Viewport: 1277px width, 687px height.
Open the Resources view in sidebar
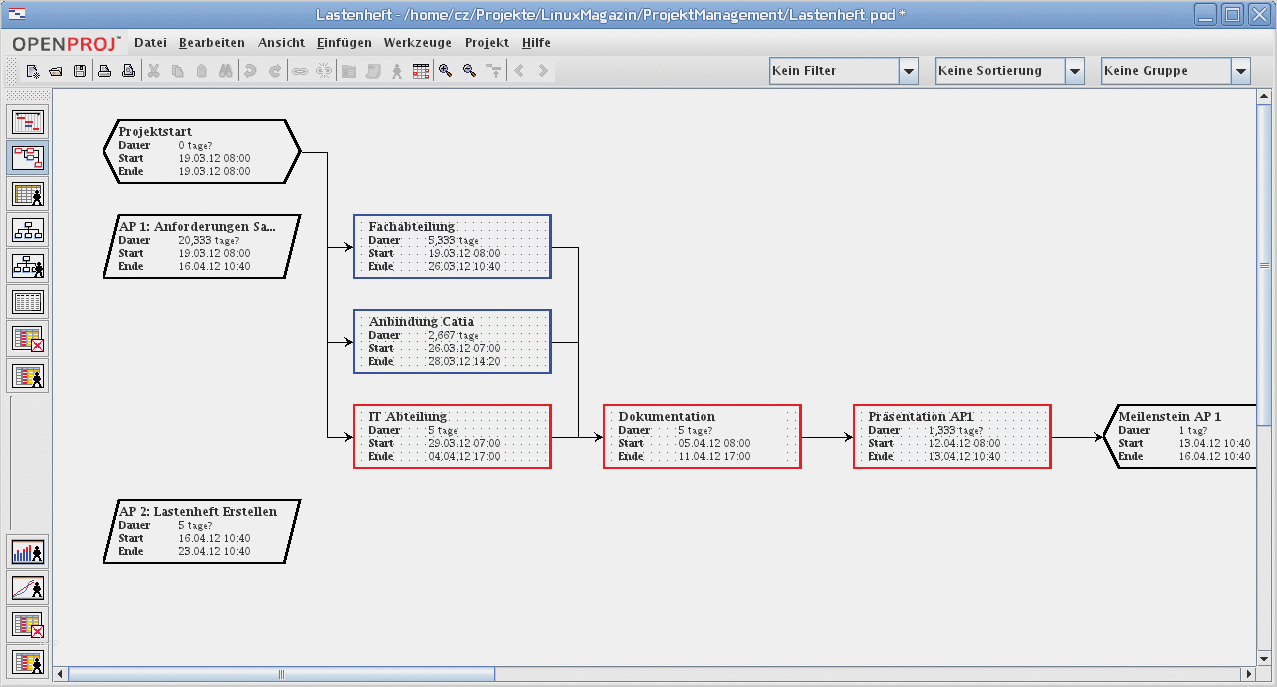(29, 194)
